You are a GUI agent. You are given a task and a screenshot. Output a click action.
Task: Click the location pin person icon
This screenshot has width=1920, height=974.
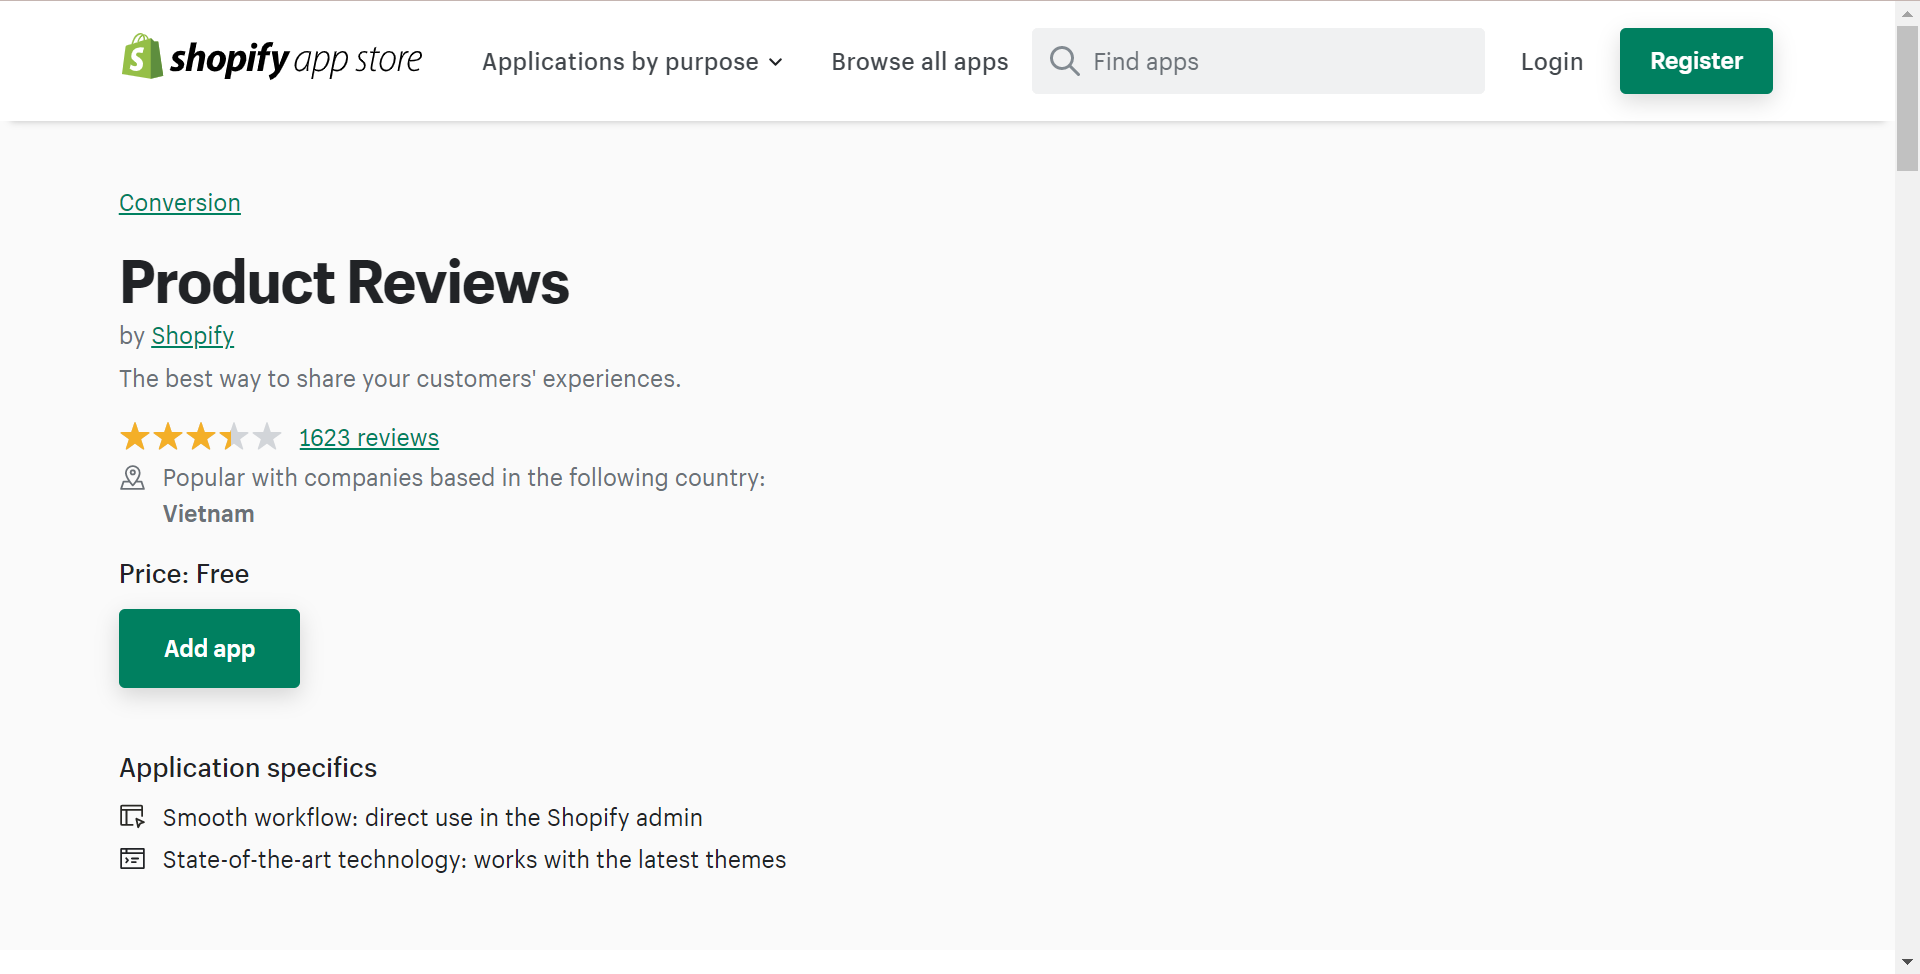tap(132, 478)
